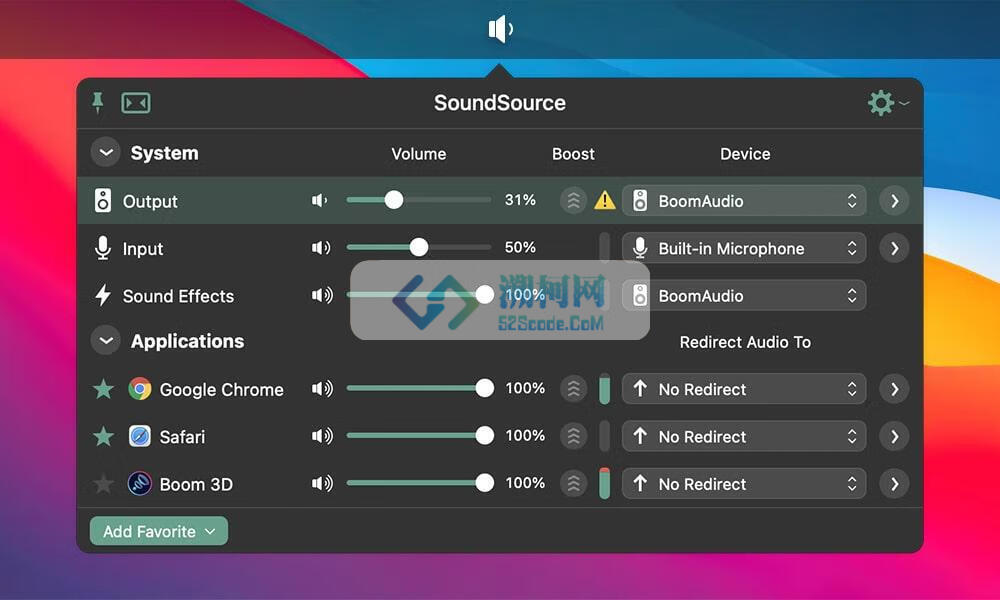Mute Google Chrome audio
Image resolution: width=1000 pixels, height=600 pixels.
pos(322,388)
